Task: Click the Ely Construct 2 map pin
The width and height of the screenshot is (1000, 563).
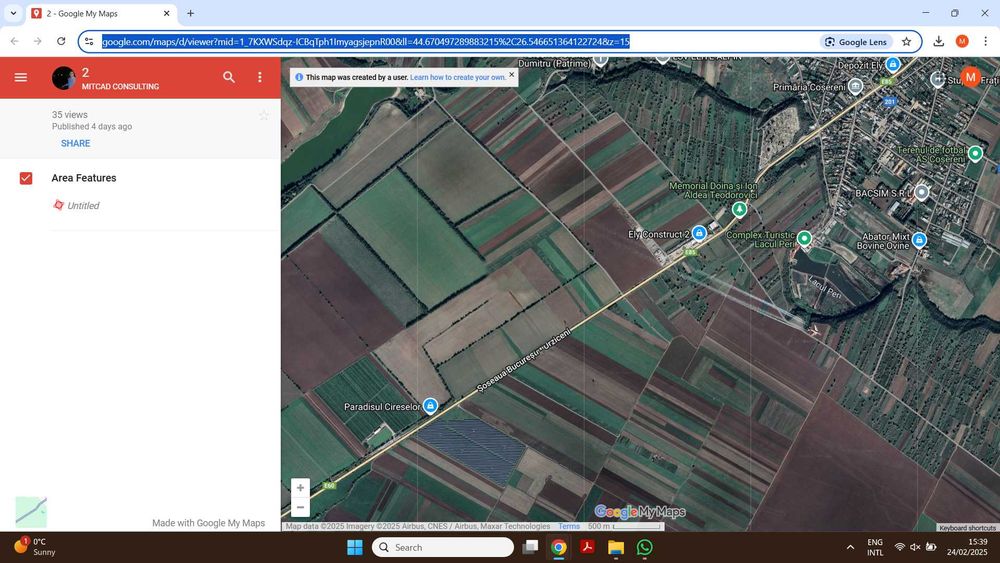Action: pos(699,233)
